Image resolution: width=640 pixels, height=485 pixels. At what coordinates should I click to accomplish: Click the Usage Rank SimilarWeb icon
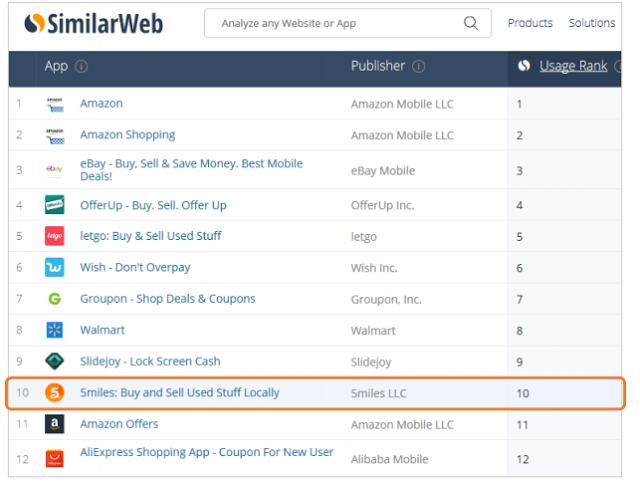point(523,66)
